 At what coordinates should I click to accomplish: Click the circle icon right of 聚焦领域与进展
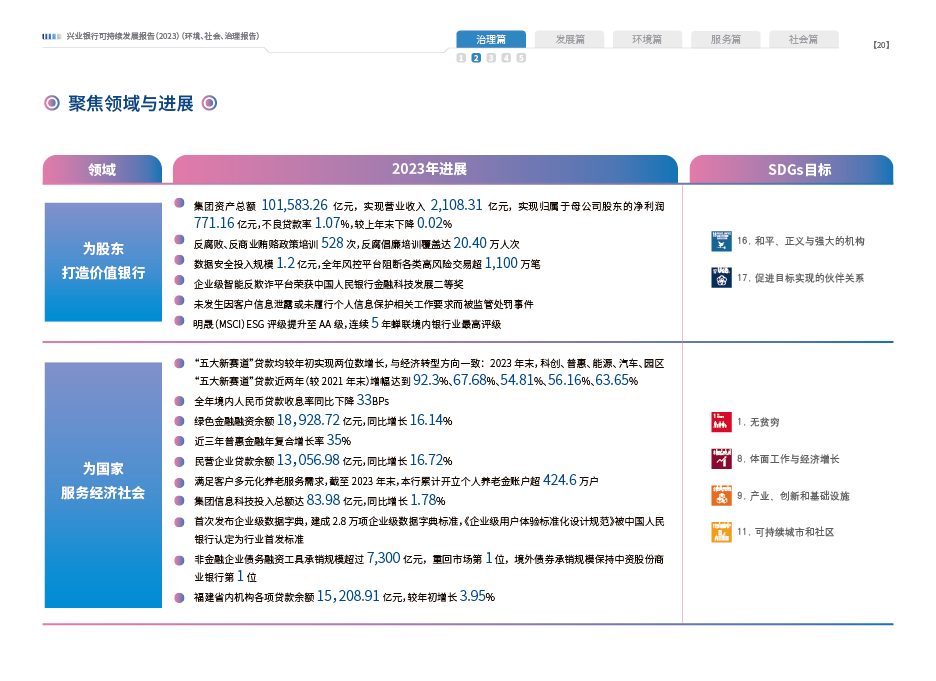point(209,103)
